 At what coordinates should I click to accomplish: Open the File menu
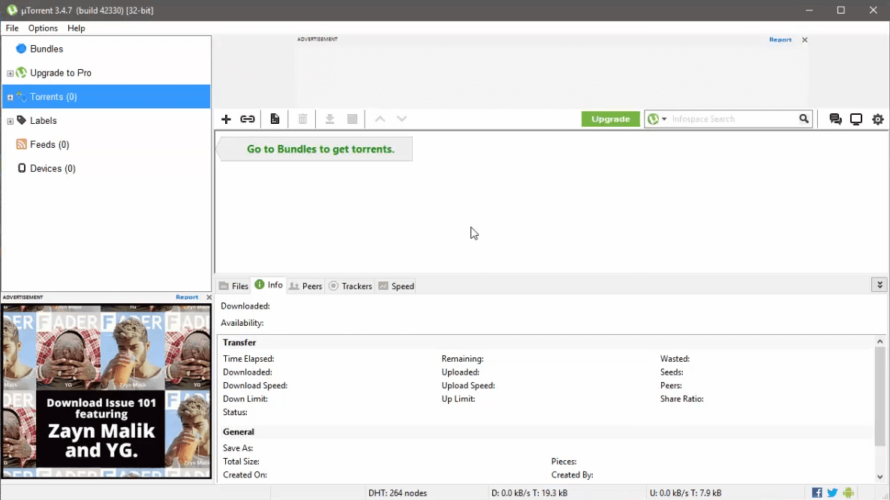coord(12,28)
